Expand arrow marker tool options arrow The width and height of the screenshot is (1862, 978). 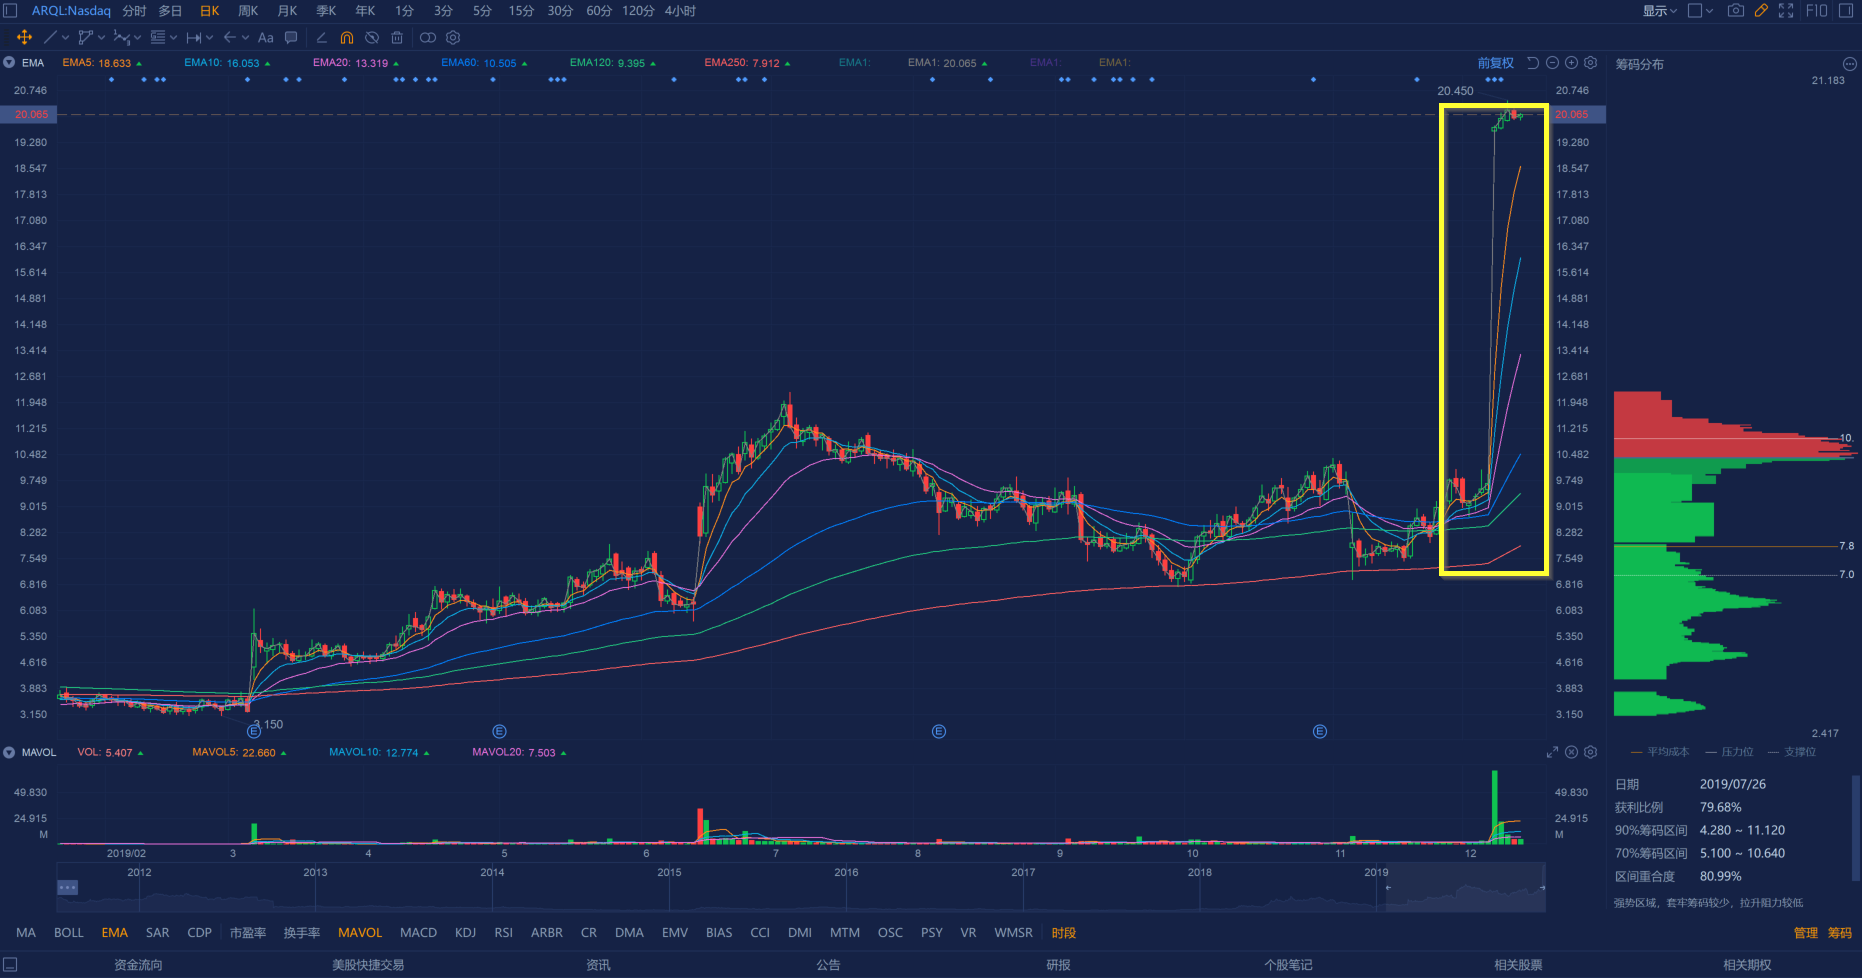[245, 38]
